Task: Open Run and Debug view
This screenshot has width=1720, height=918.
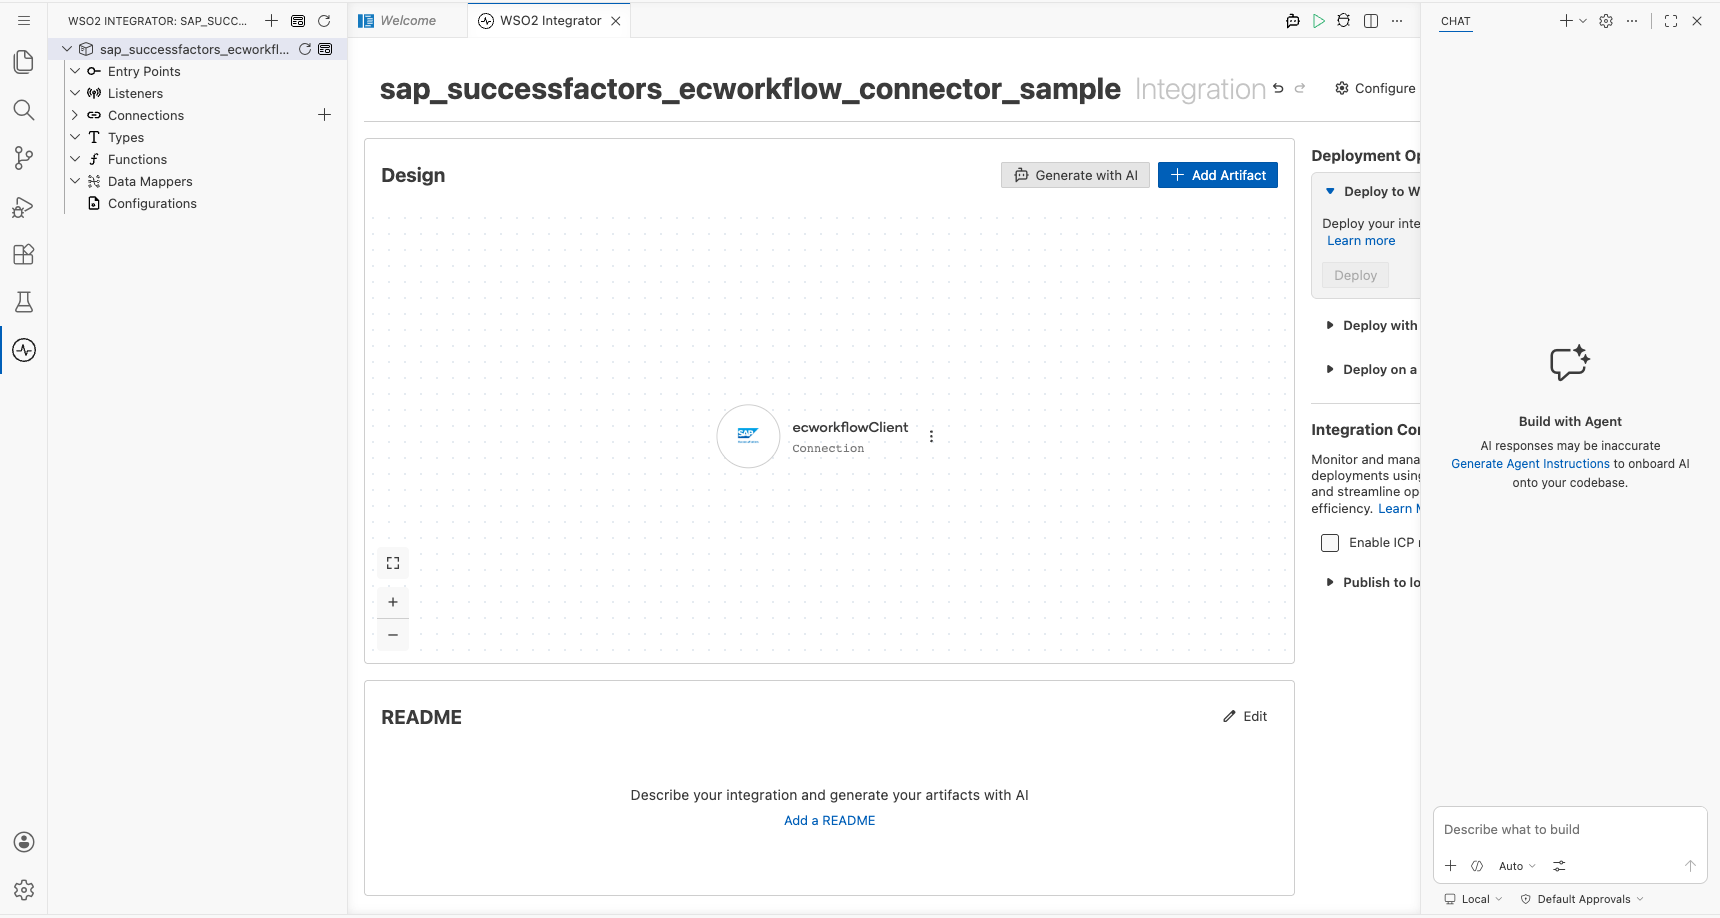Action: click(24, 206)
